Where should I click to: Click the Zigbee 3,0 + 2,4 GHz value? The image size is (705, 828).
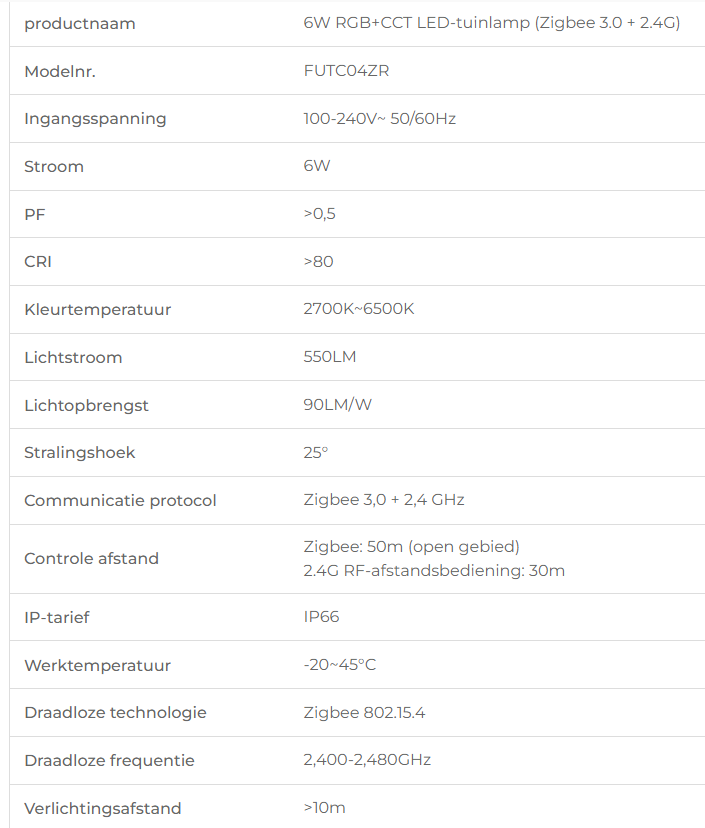(384, 500)
